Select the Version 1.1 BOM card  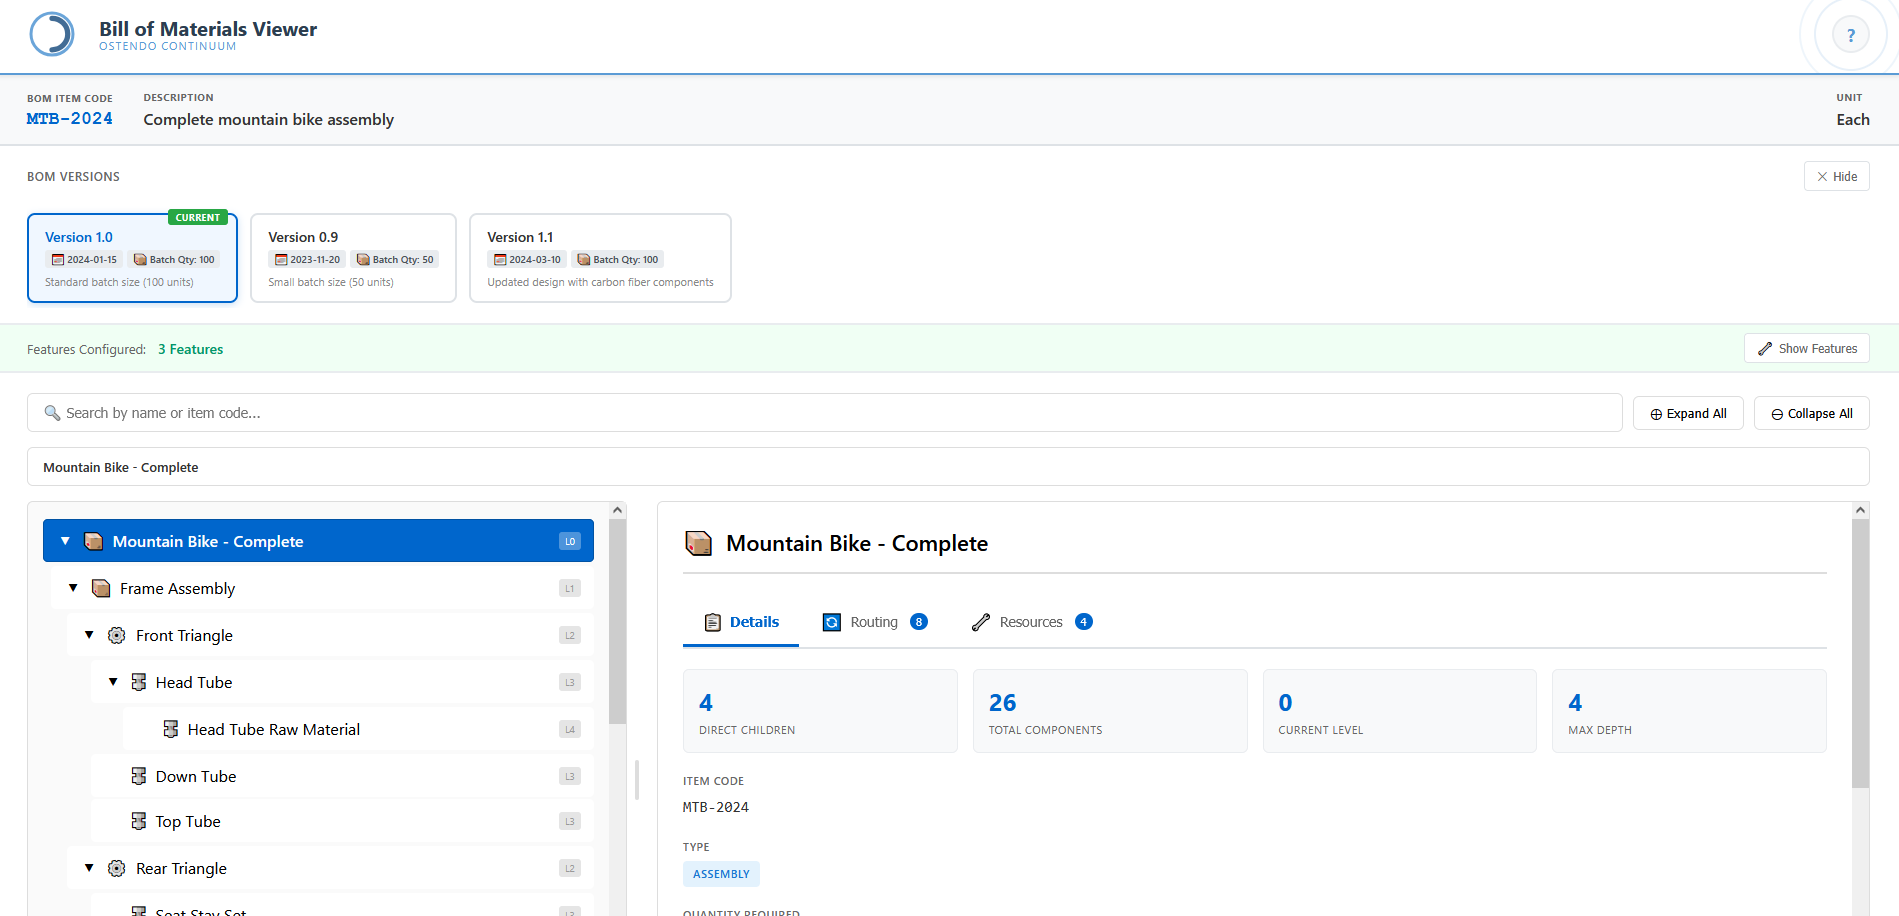[600, 258]
